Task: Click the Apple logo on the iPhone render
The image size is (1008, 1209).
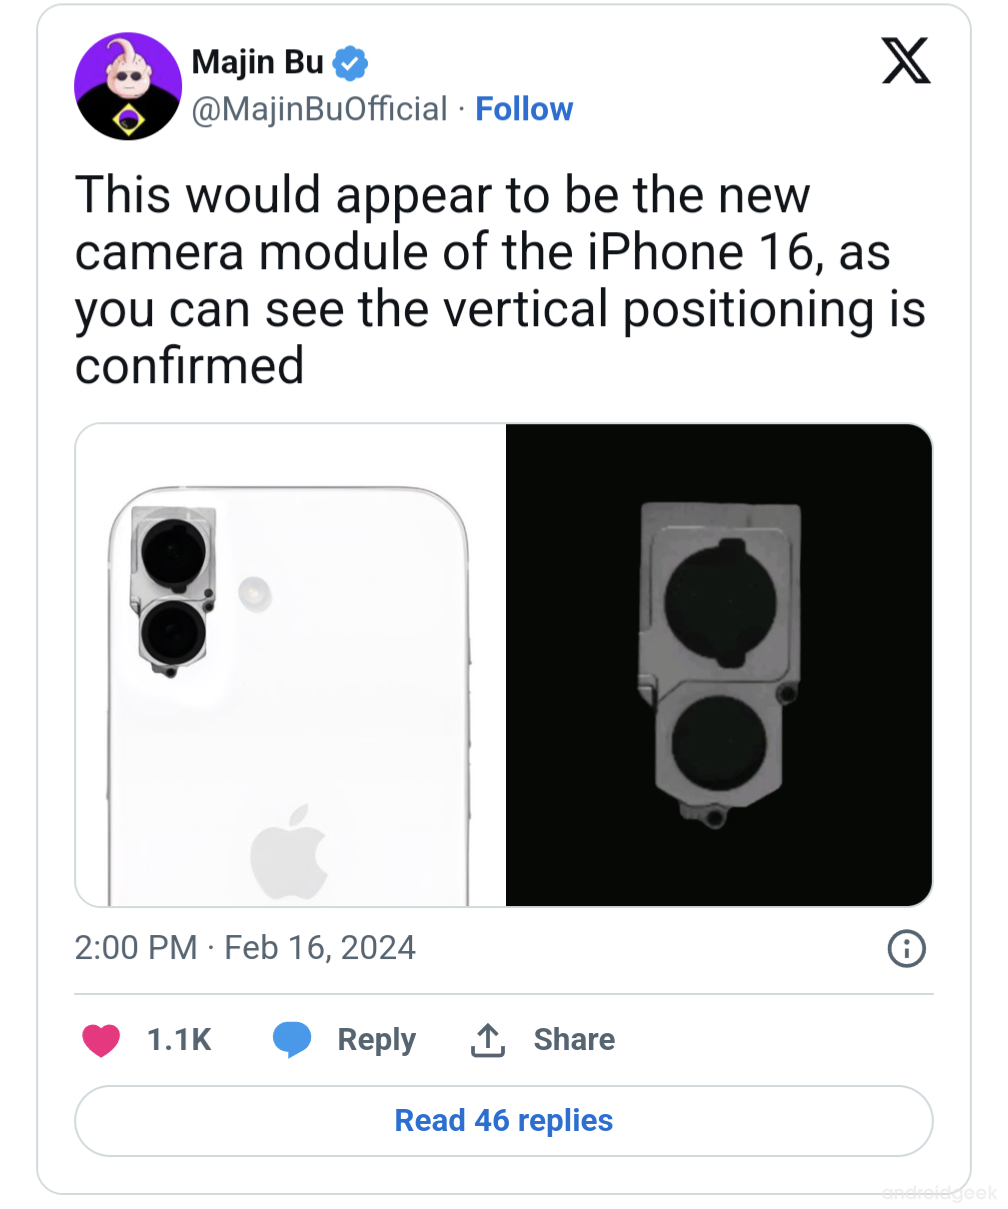Action: pos(289,849)
